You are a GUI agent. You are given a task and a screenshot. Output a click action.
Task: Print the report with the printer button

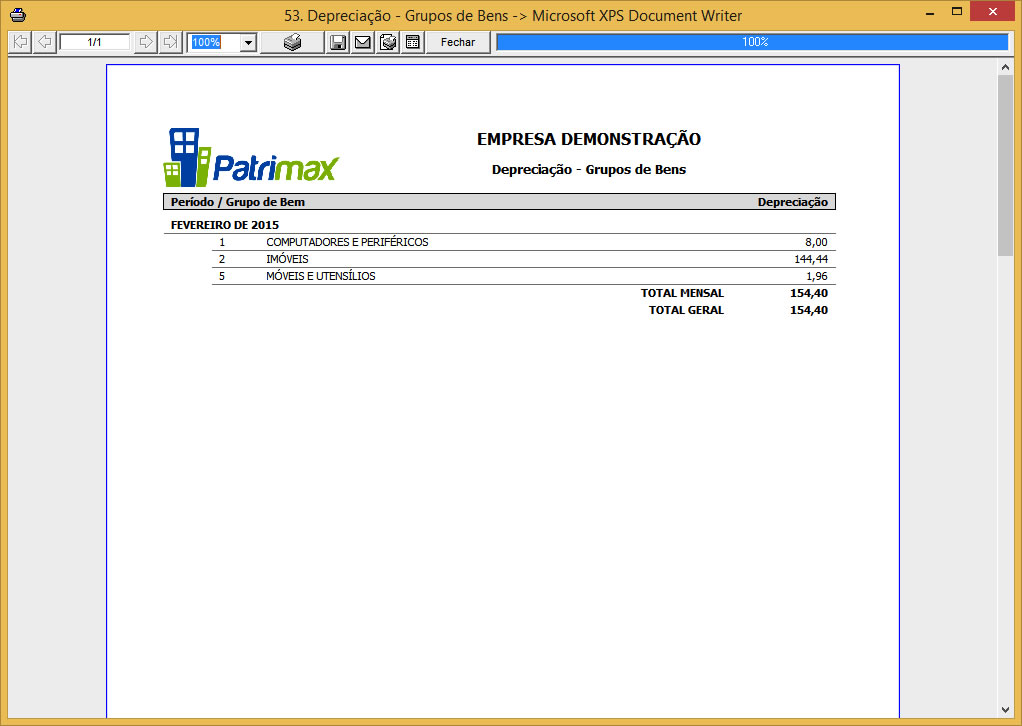click(292, 42)
